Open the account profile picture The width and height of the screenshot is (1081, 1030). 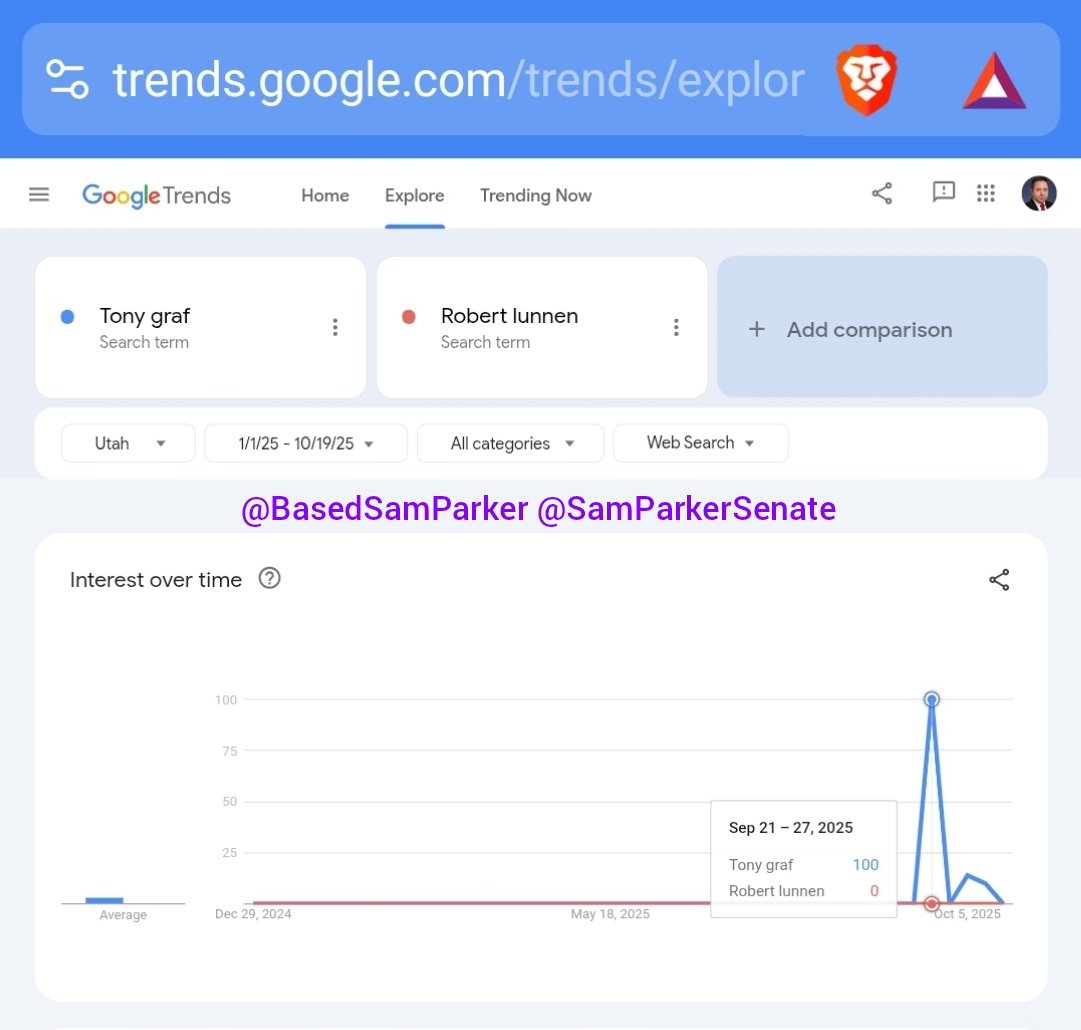click(1039, 194)
